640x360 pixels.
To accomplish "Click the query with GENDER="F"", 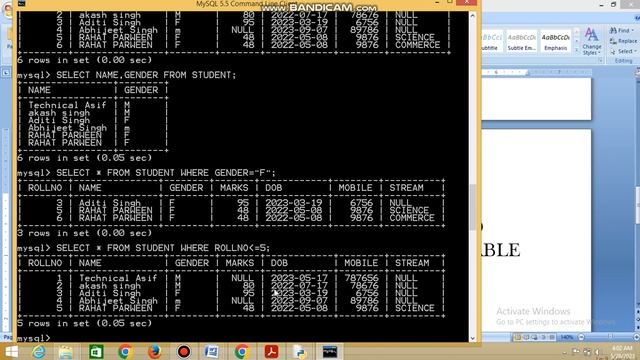I will [x=166, y=173].
